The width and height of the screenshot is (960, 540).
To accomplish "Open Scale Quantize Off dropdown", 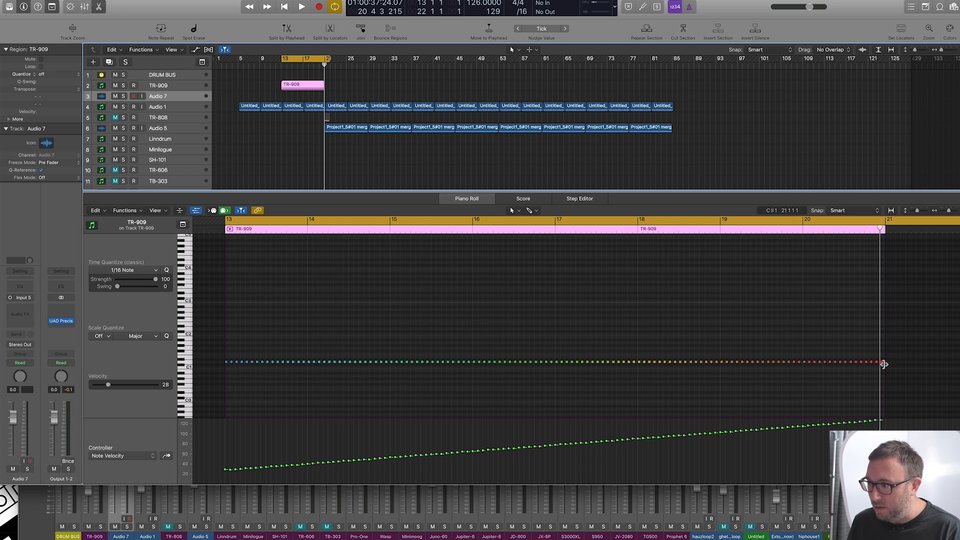I will [101, 336].
